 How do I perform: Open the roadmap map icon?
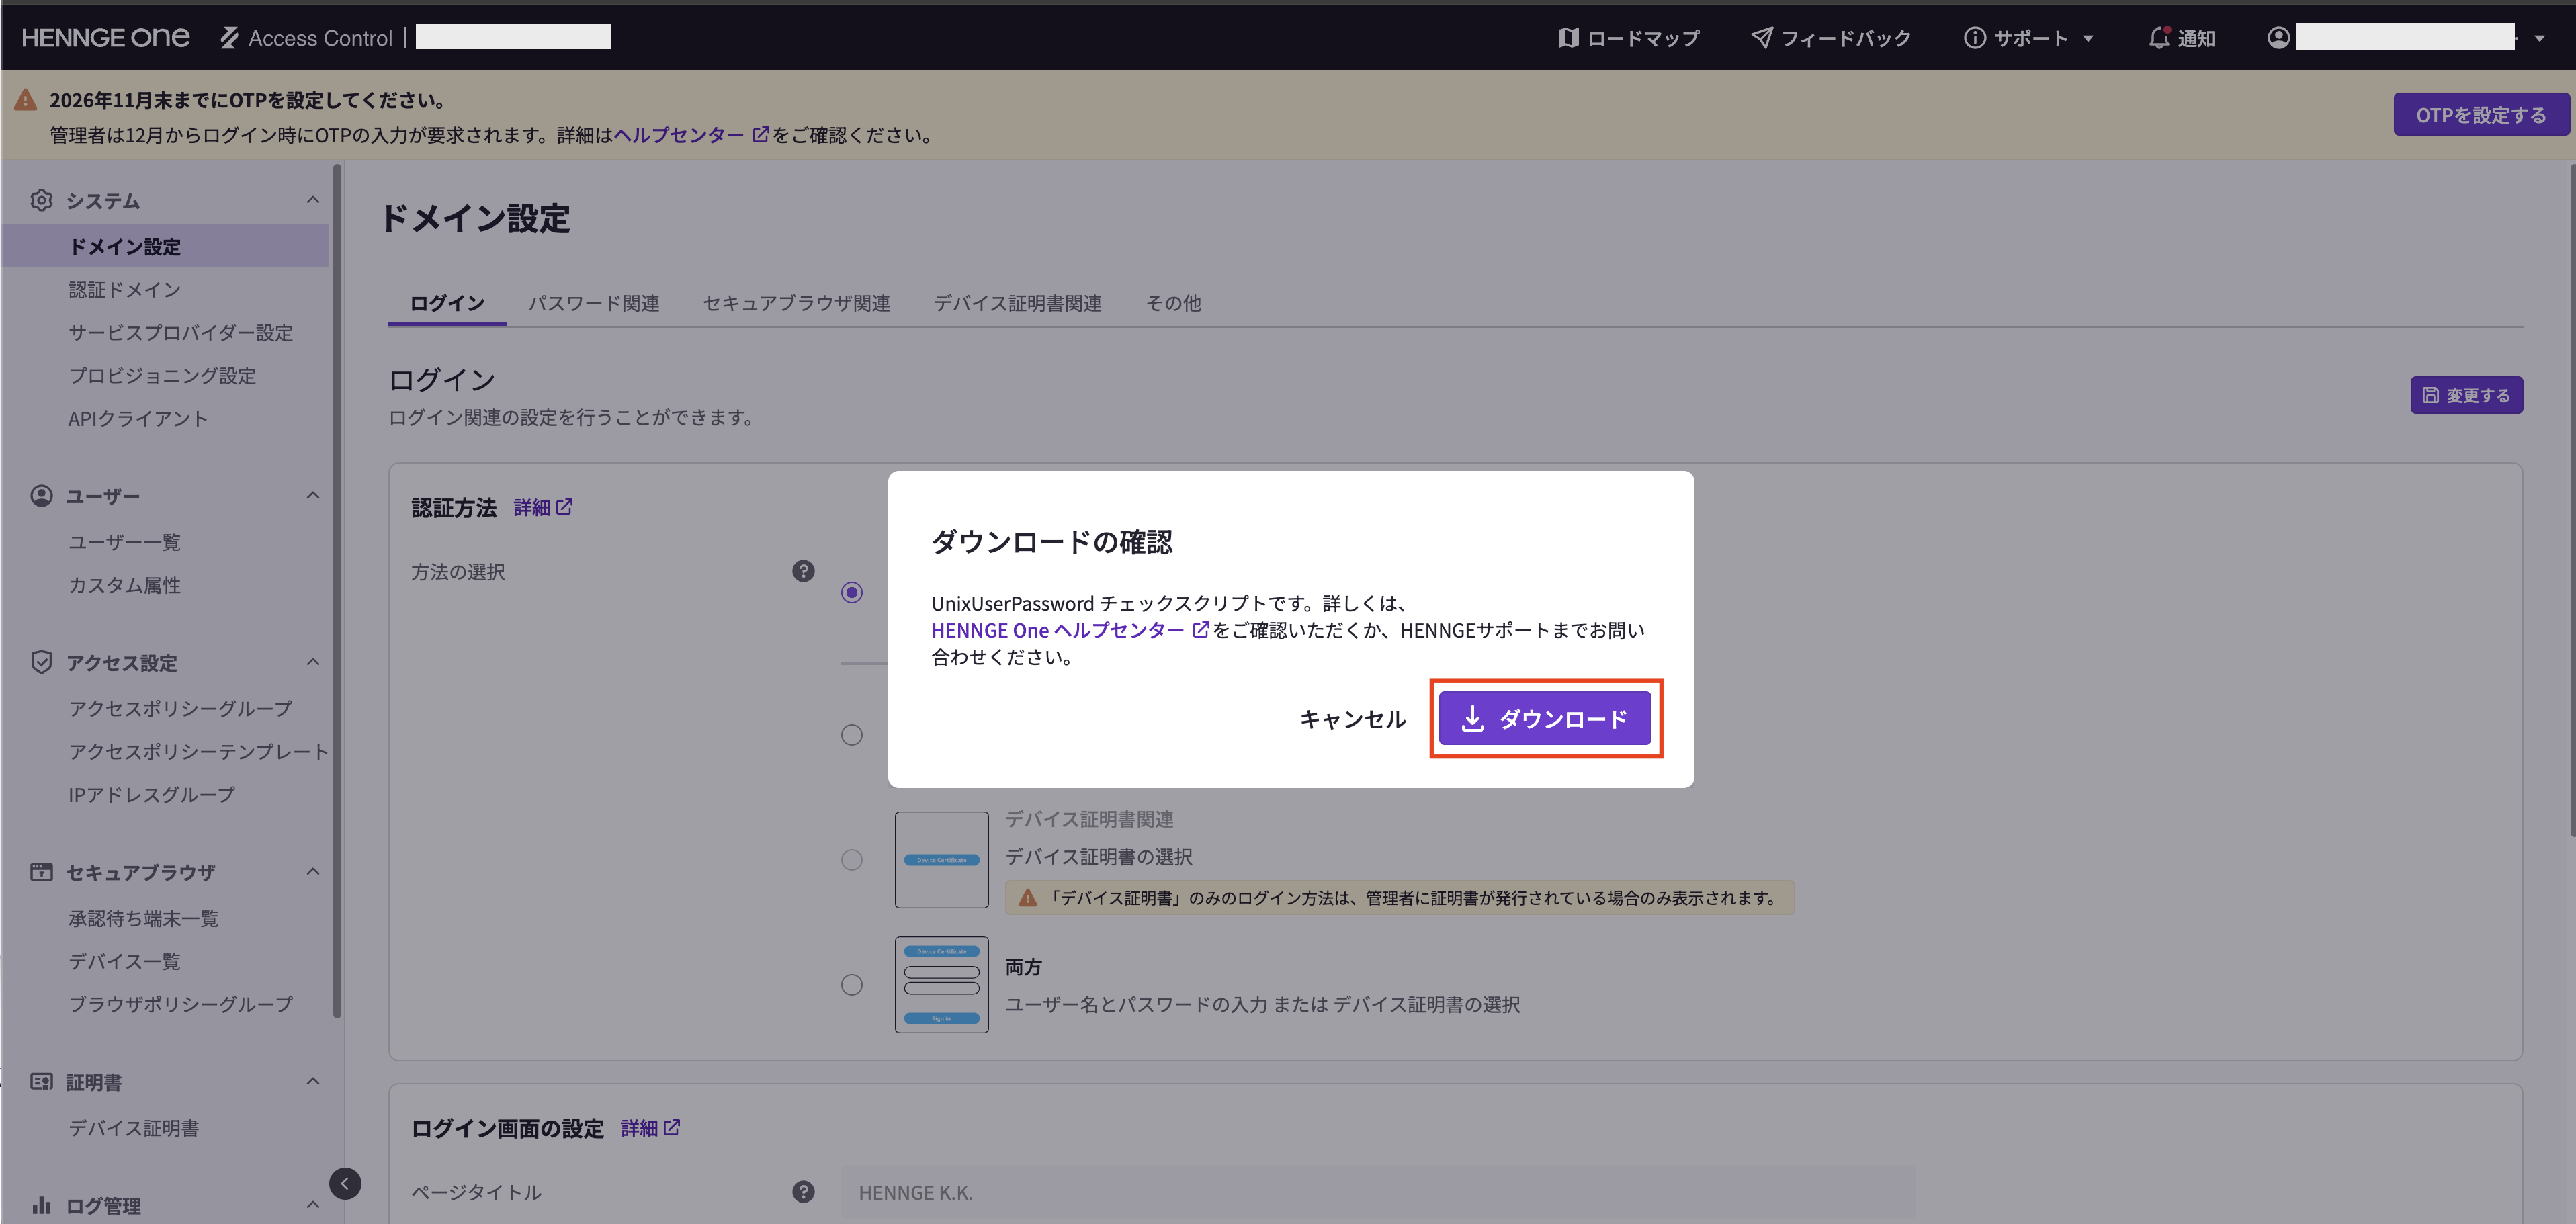click(1567, 38)
